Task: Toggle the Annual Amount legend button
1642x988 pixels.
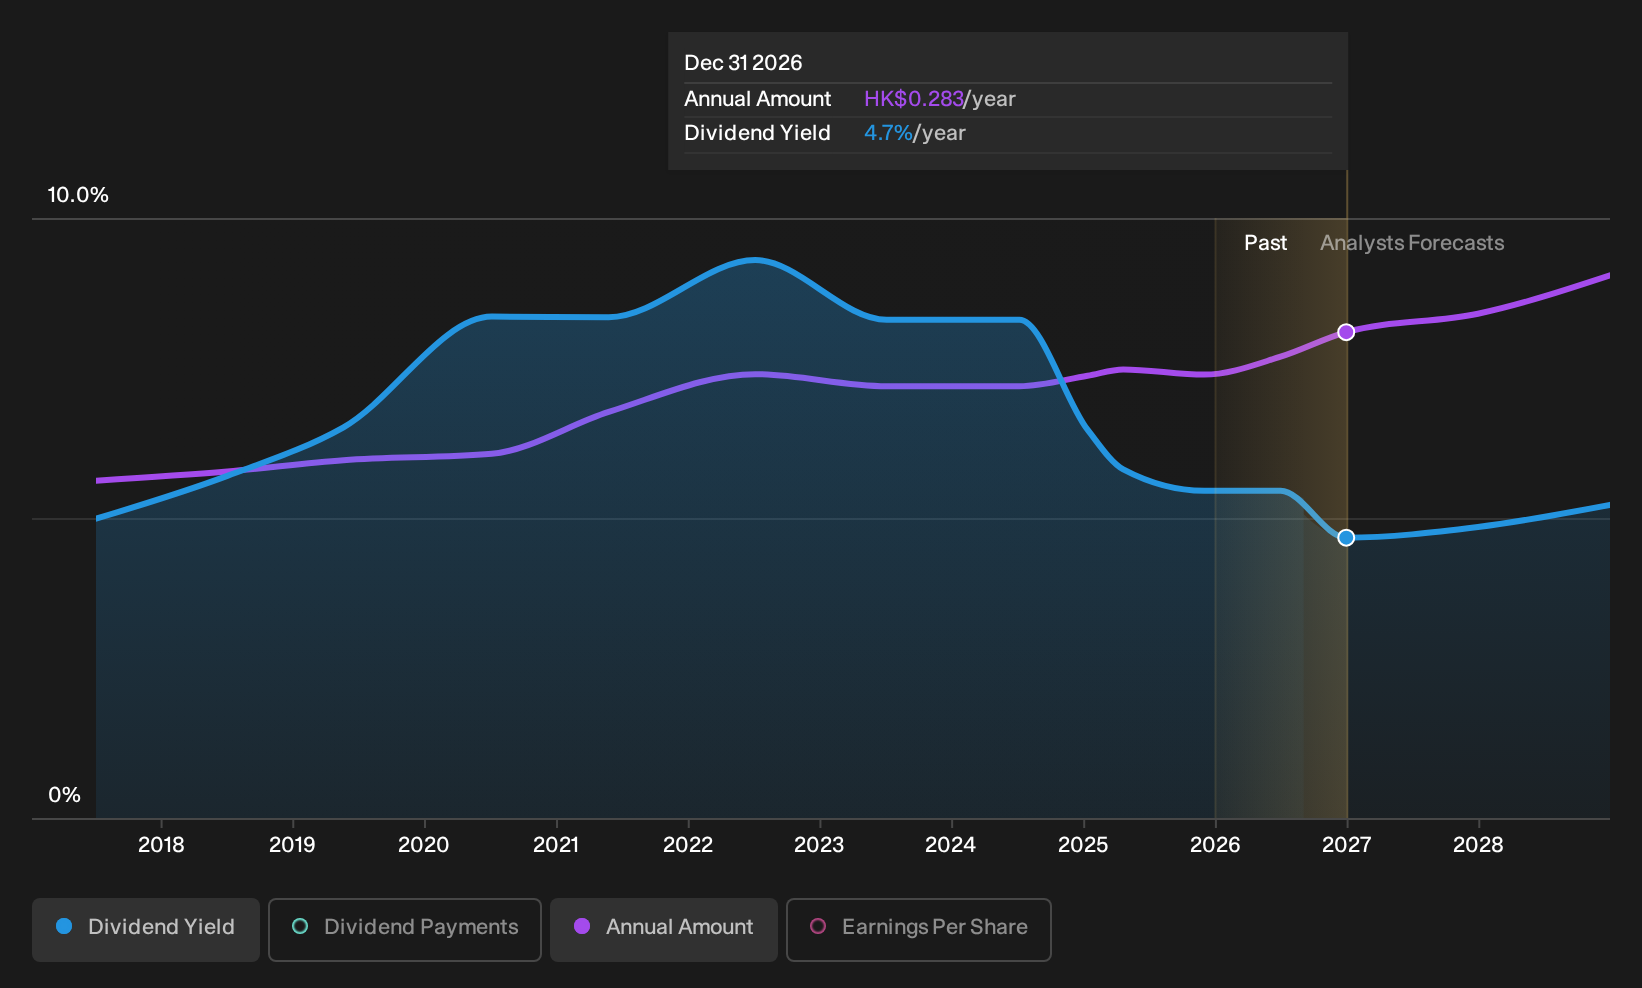Action: click(664, 930)
